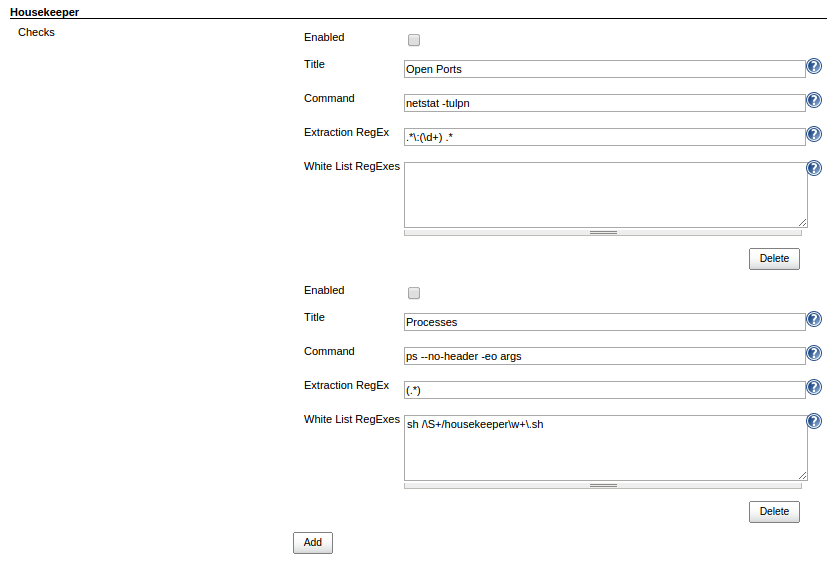Click the Checks label
Screen dimensions: 832x561
point(36,32)
